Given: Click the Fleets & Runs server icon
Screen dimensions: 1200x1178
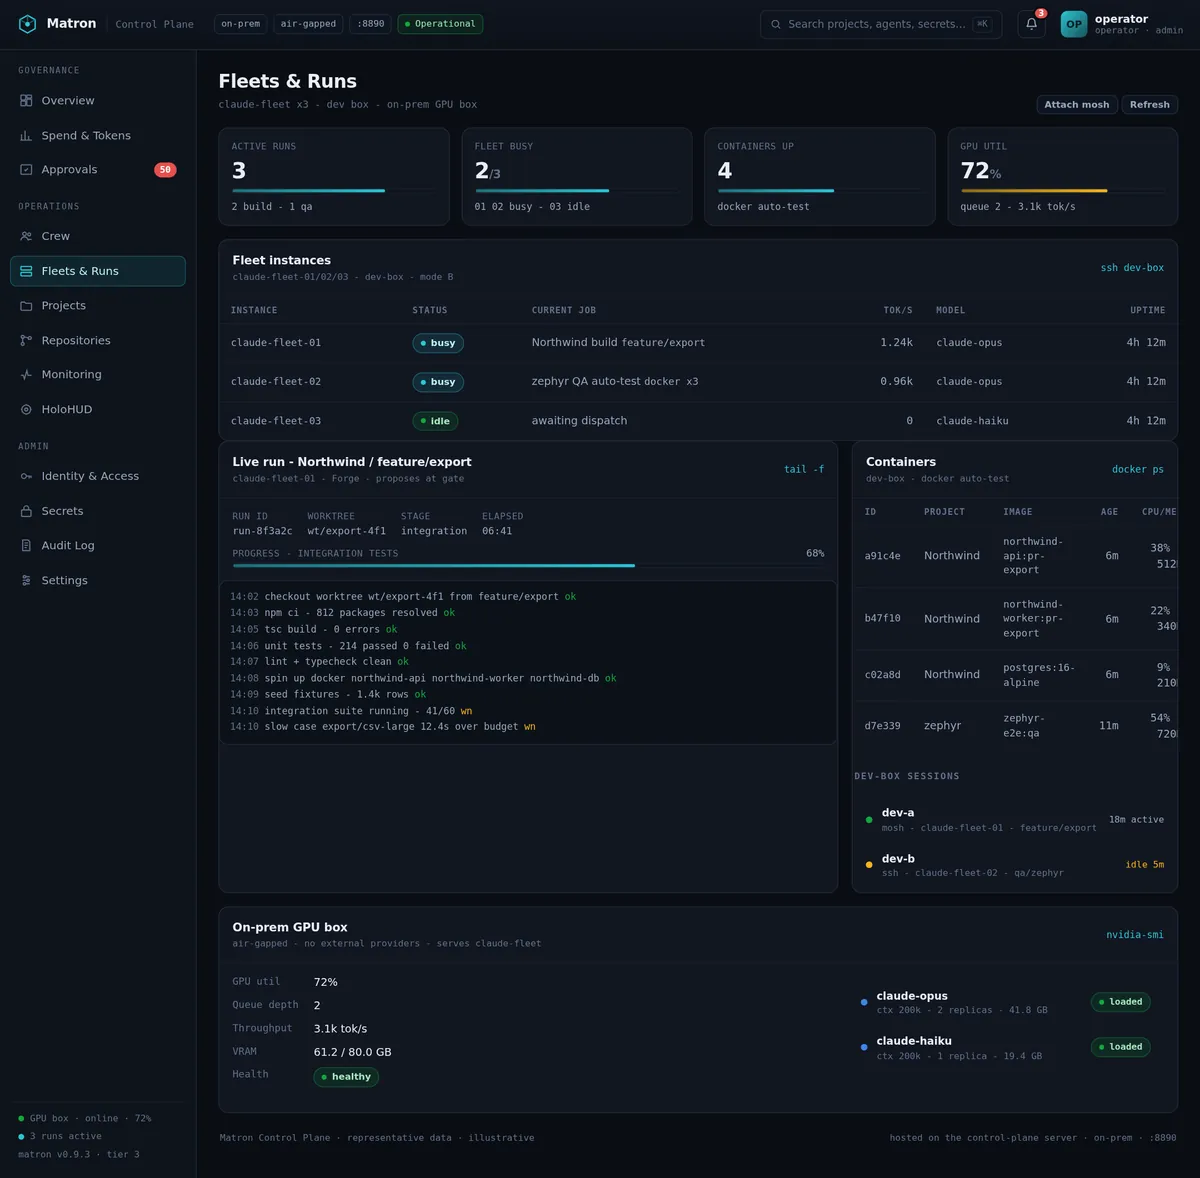Looking at the screenshot, I should pyautogui.click(x=26, y=271).
